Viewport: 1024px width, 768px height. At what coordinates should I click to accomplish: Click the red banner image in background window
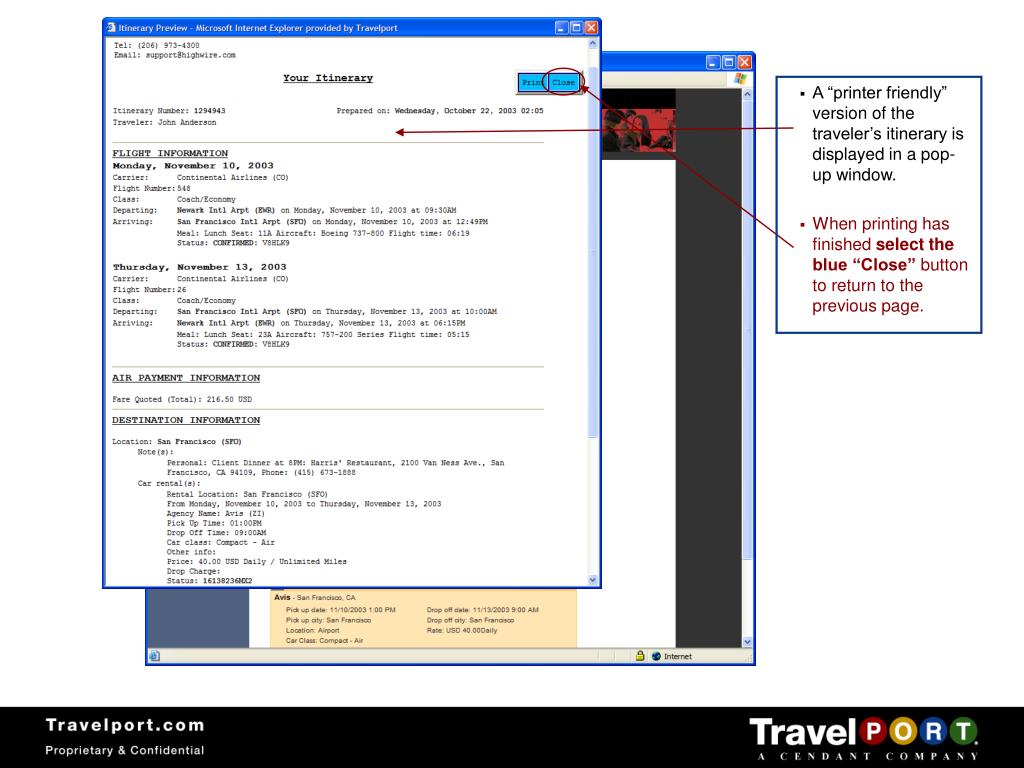[638, 130]
